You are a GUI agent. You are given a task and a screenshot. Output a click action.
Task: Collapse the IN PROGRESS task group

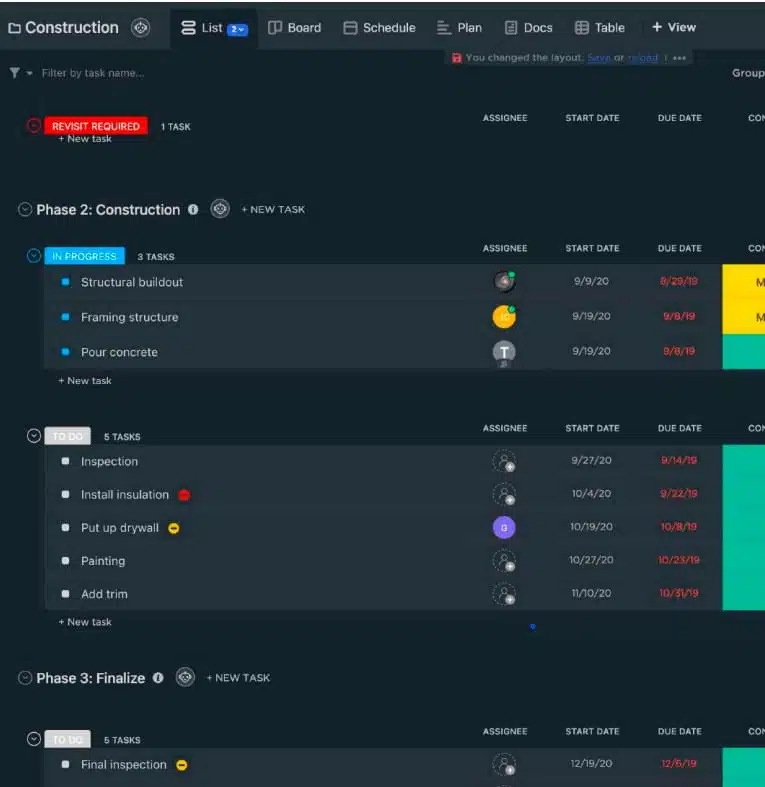[34, 256]
